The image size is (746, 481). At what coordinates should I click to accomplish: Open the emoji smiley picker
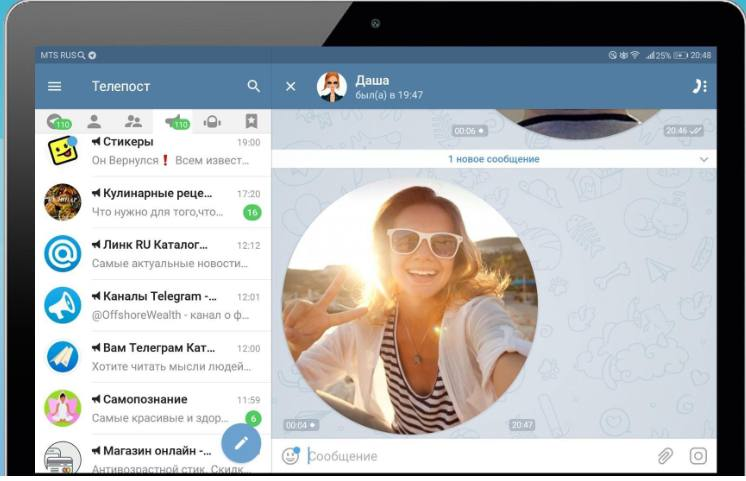pyautogui.click(x=291, y=456)
